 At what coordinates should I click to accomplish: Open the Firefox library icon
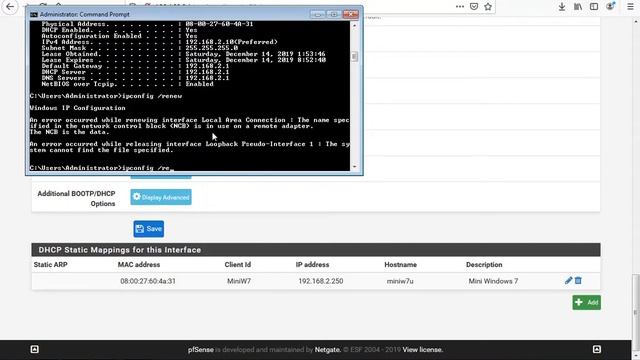[578, 7]
